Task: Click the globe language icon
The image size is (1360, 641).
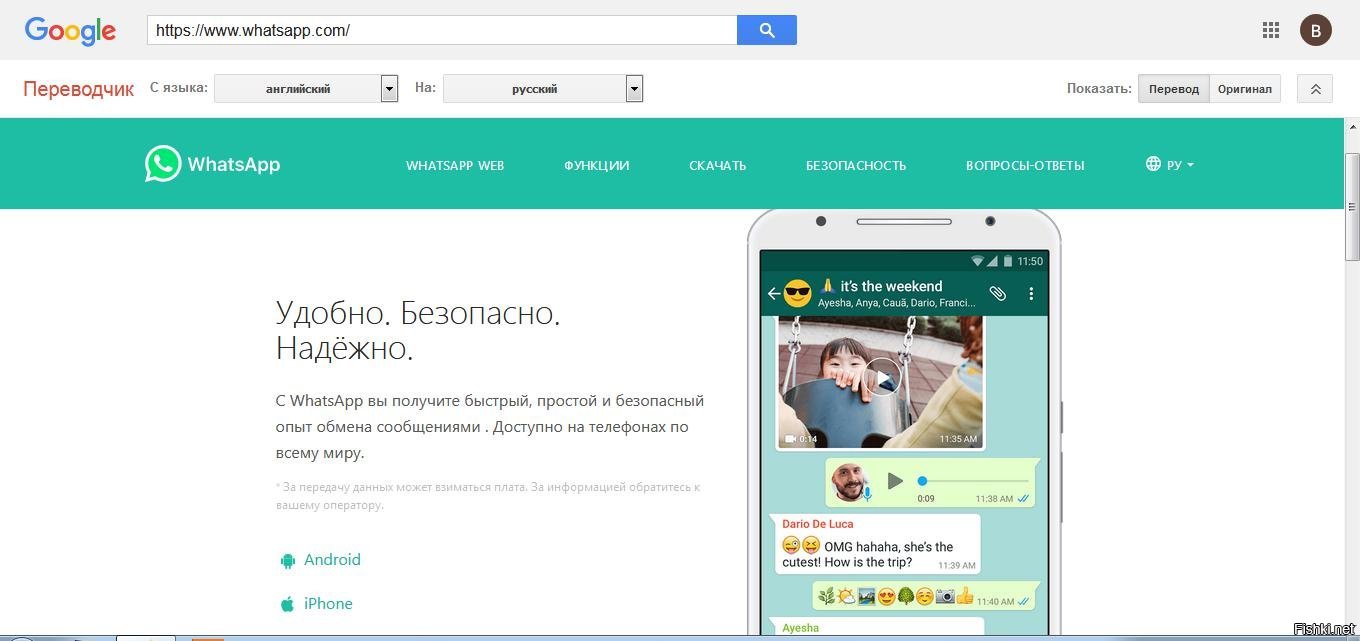Action: (x=1153, y=164)
